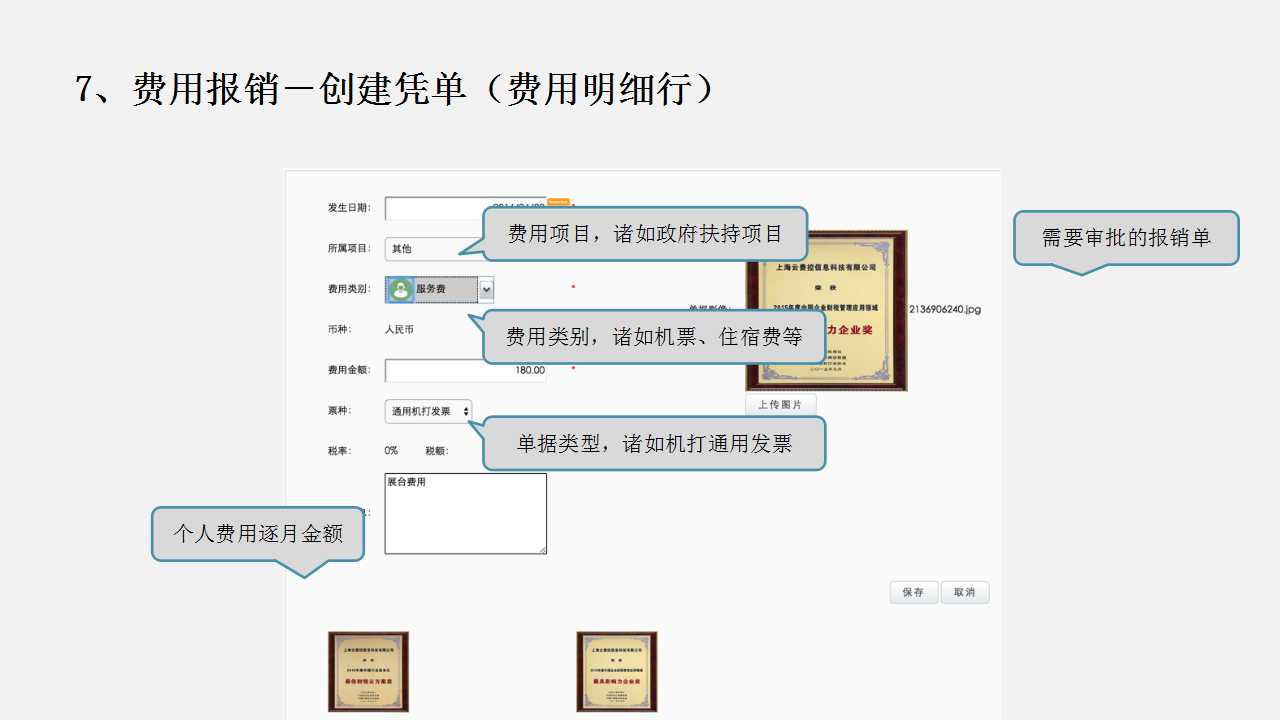Click the 税额: label

[437, 451]
